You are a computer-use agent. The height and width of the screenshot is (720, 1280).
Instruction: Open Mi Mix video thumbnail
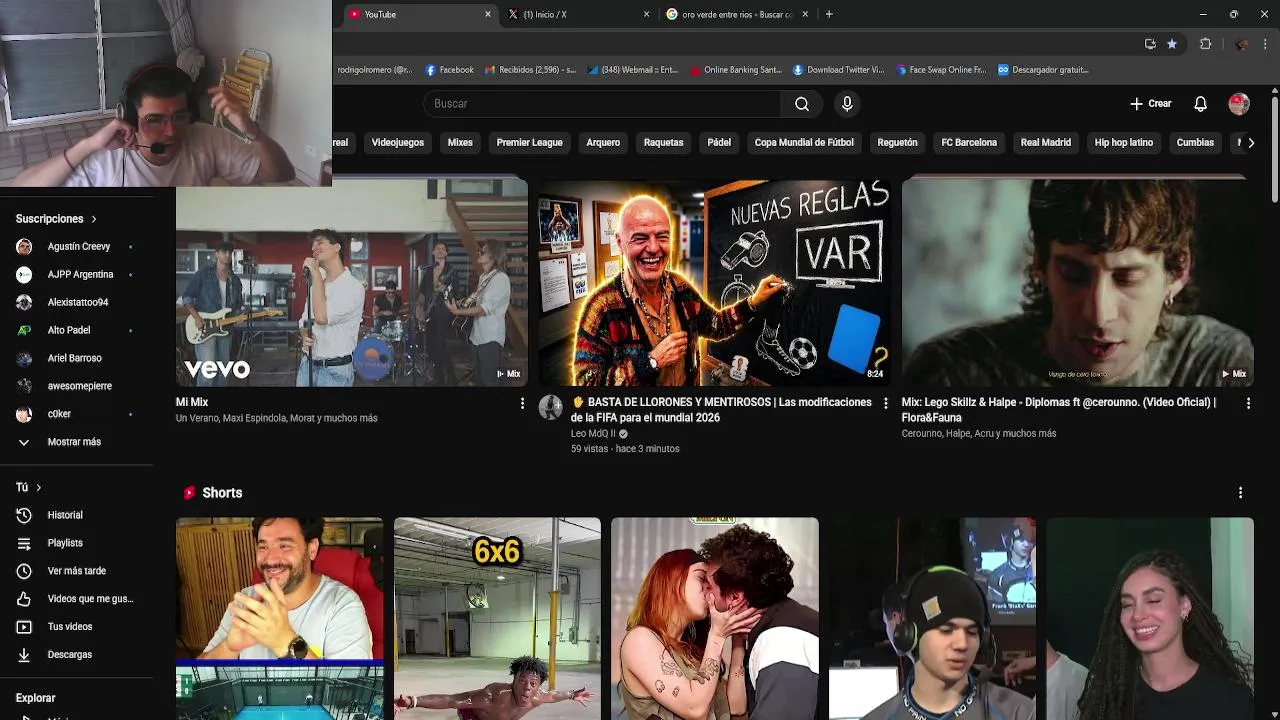click(x=352, y=284)
